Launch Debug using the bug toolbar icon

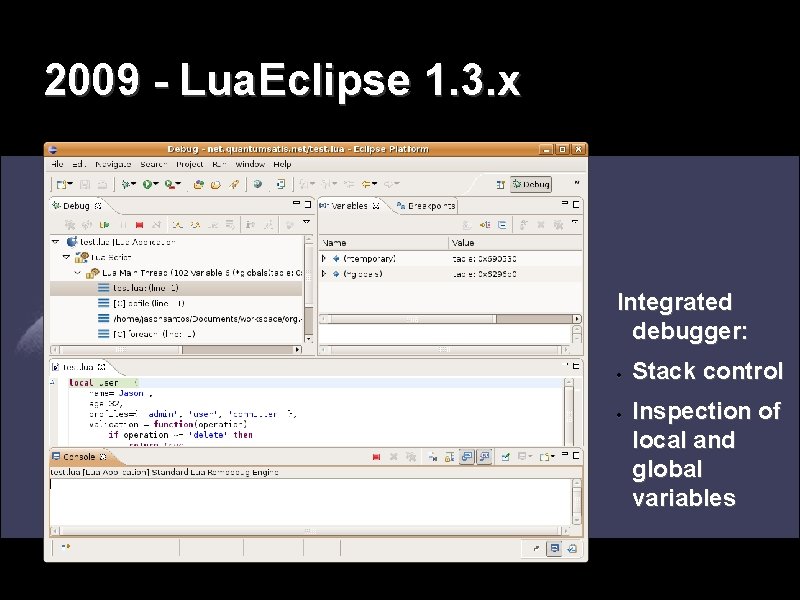coord(126,184)
